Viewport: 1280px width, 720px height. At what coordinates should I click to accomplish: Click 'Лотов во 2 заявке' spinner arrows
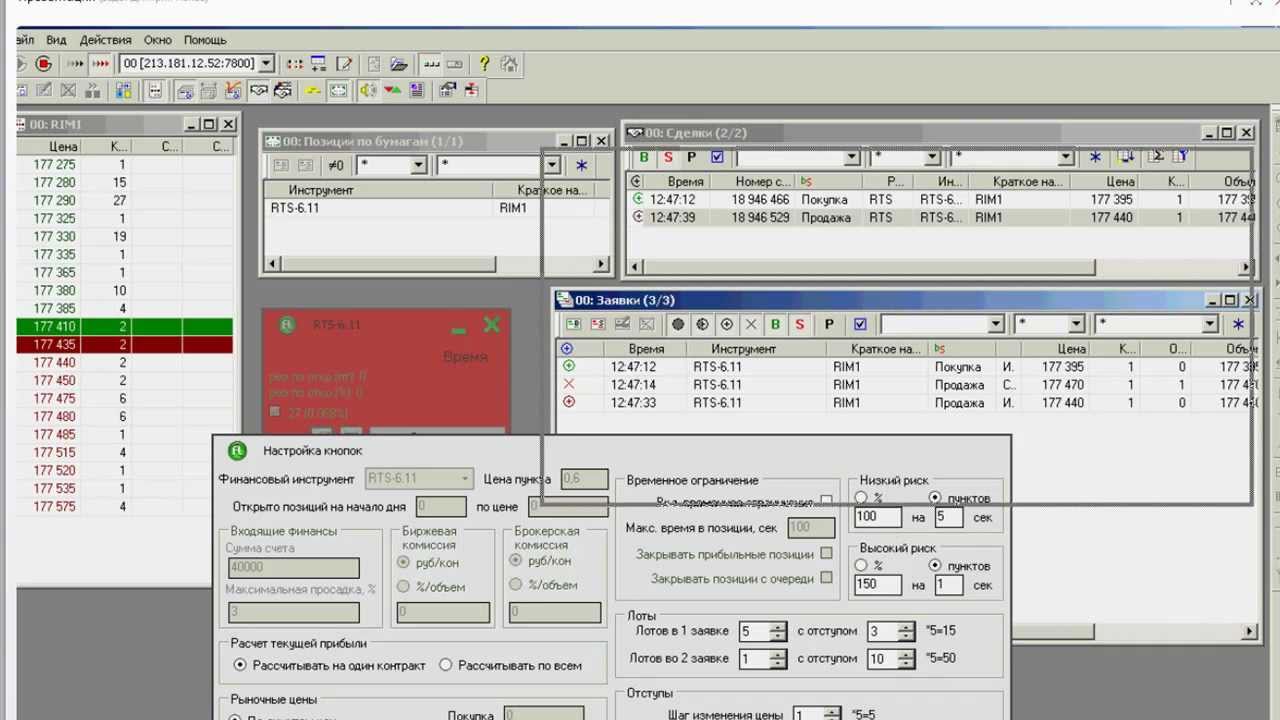click(x=777, y=659)
